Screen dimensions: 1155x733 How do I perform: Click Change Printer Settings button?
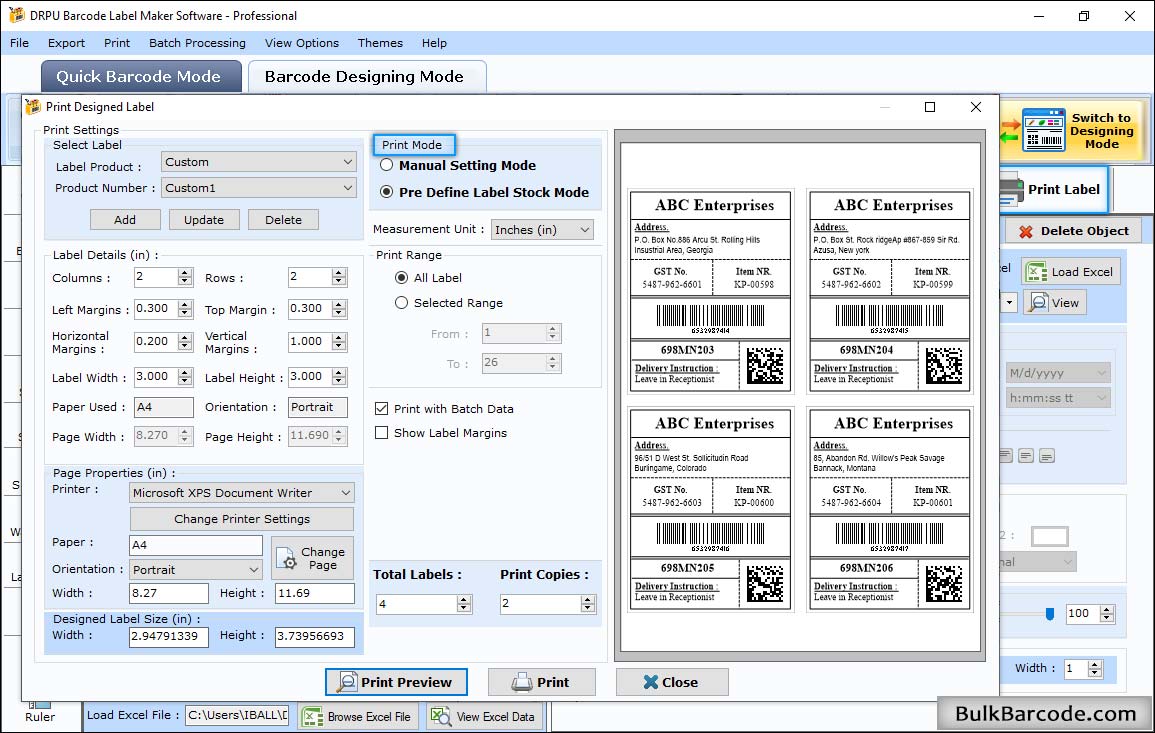pyautogui.click(x=242, y=519)
